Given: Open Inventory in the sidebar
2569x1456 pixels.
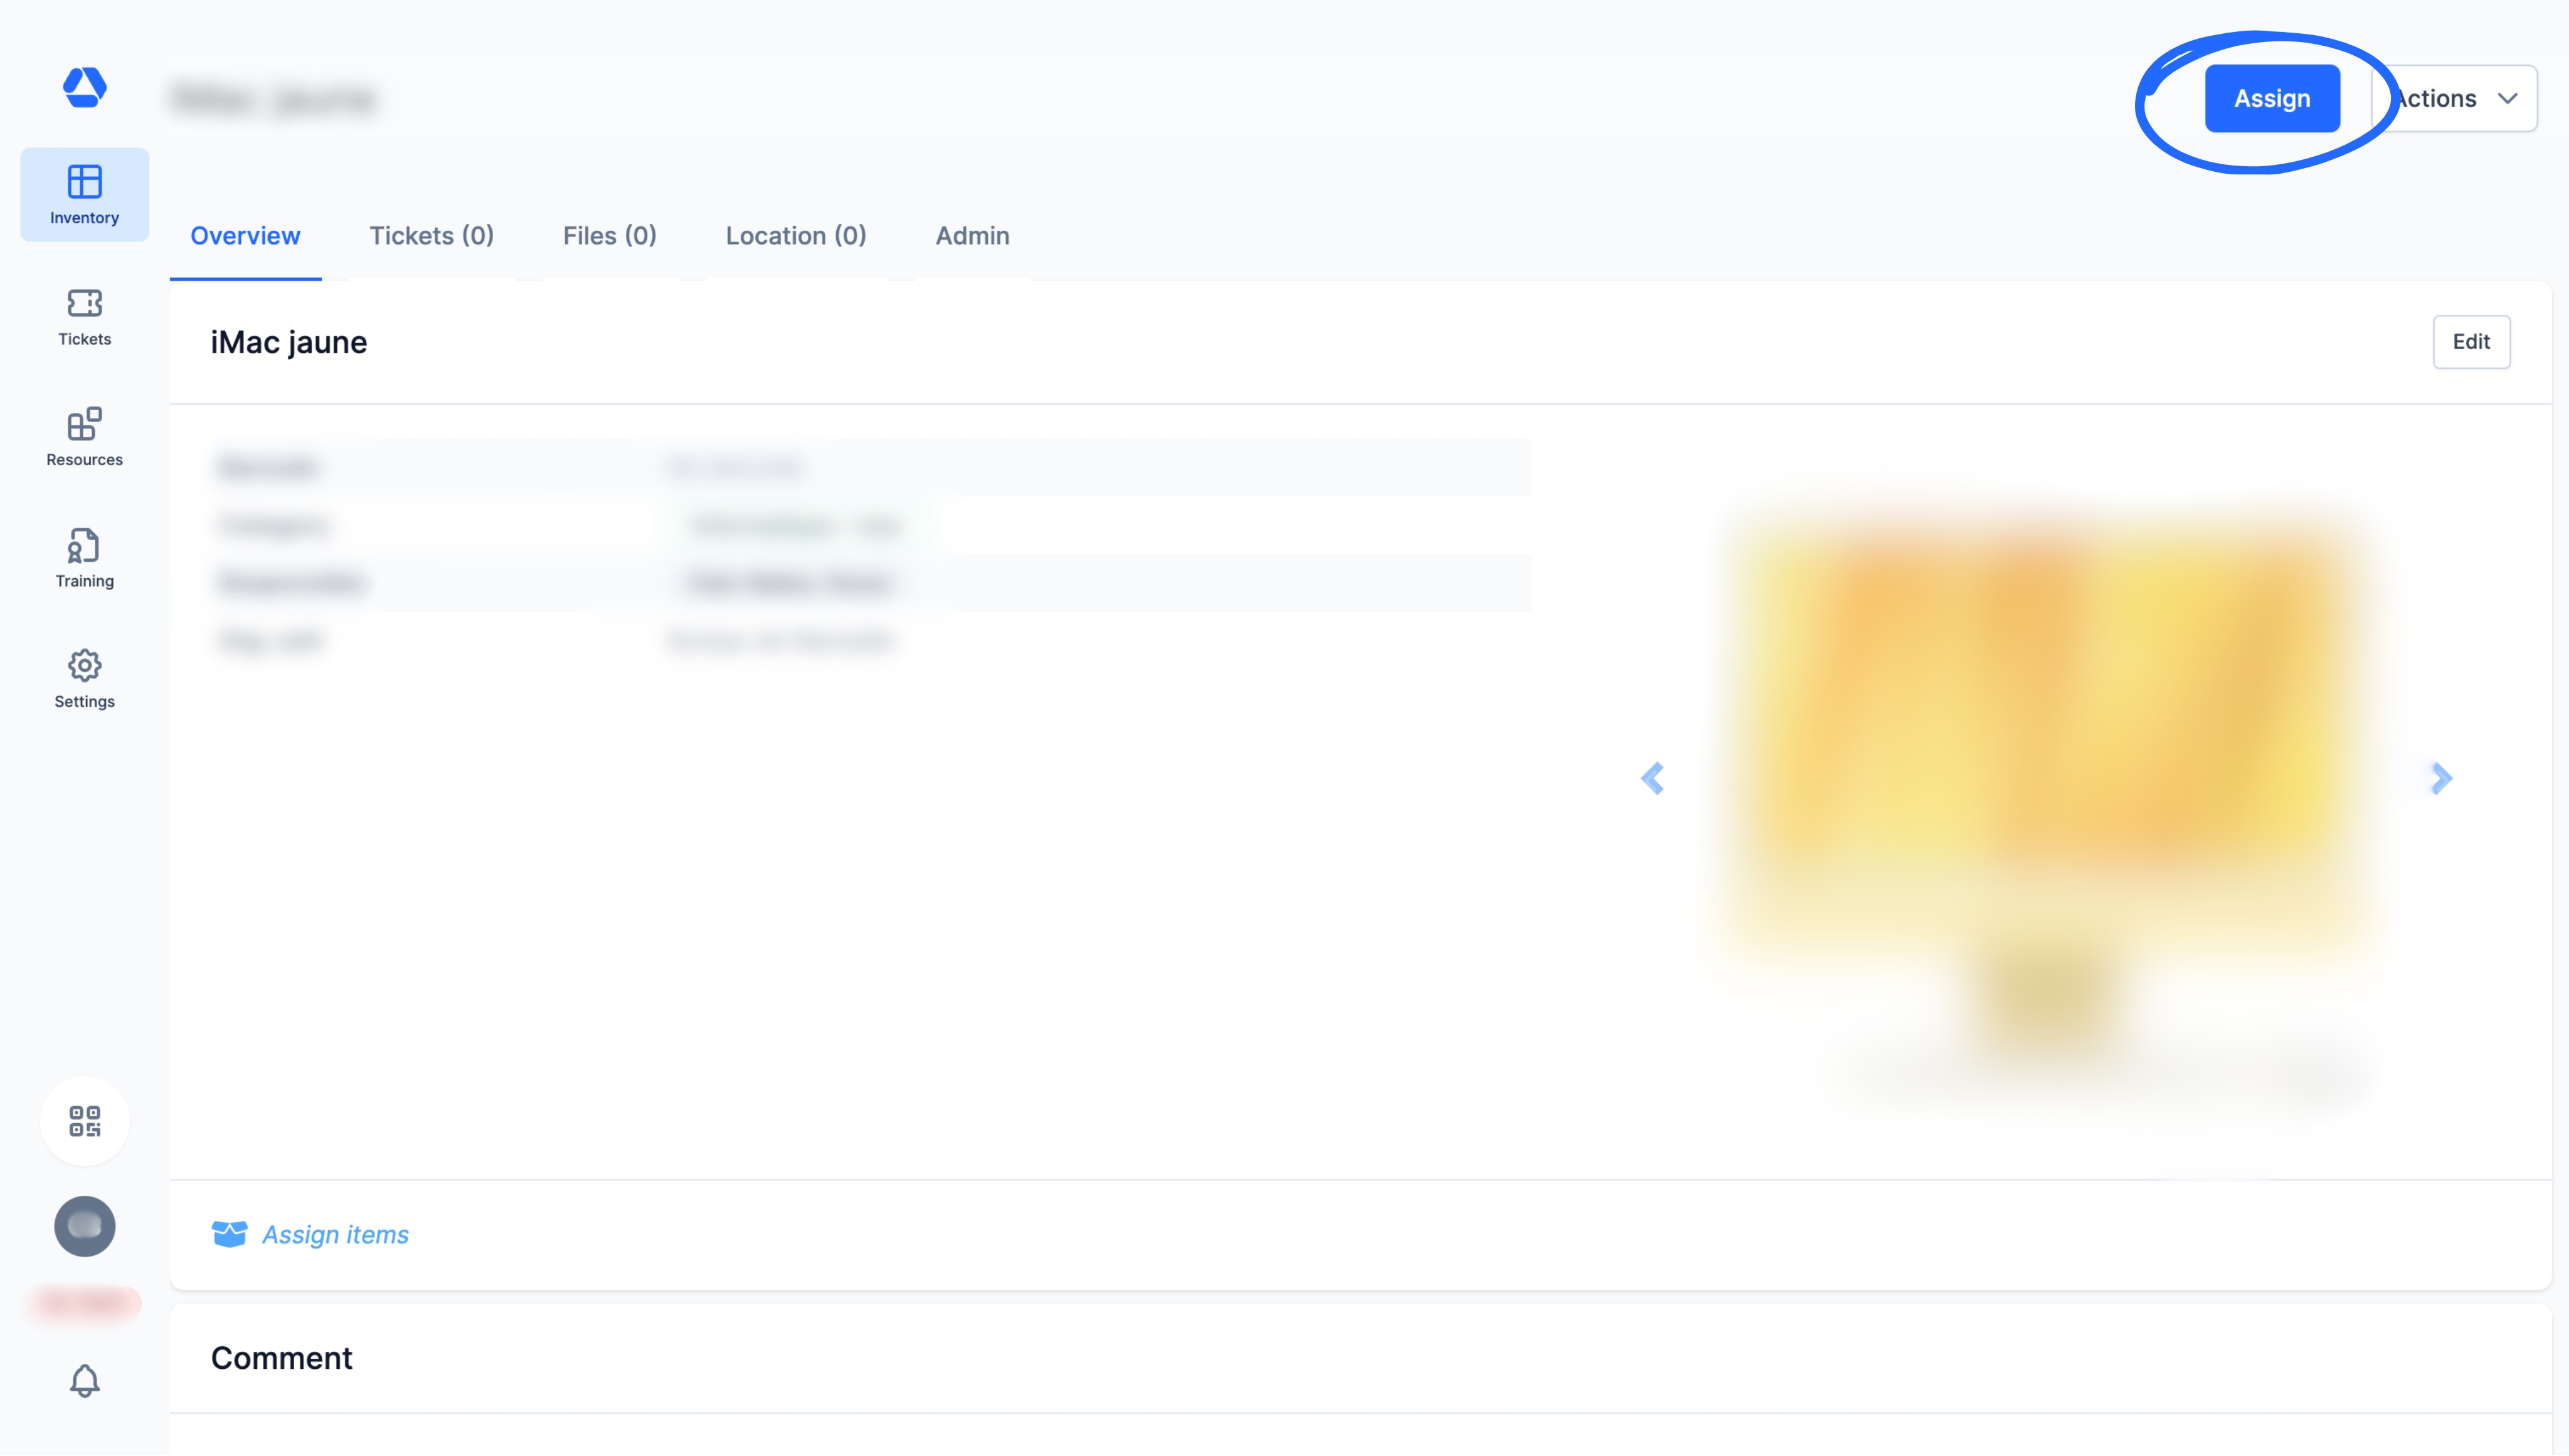Looking at the screenshot, I should click(x=84, y=194).
